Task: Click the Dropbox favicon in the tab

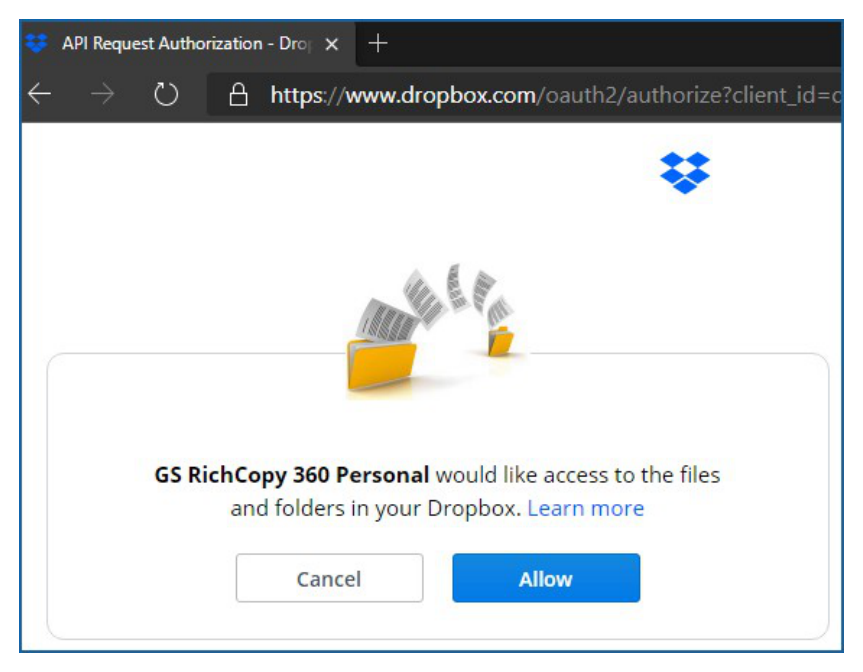Action: [37, 43]
